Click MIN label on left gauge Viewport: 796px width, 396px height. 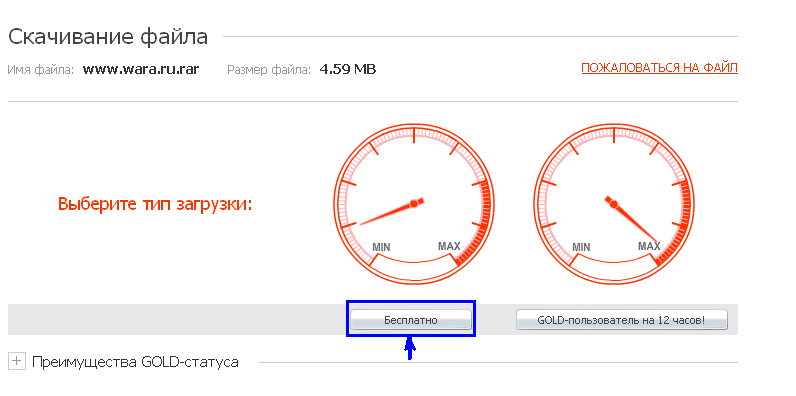tap(381, 247)
